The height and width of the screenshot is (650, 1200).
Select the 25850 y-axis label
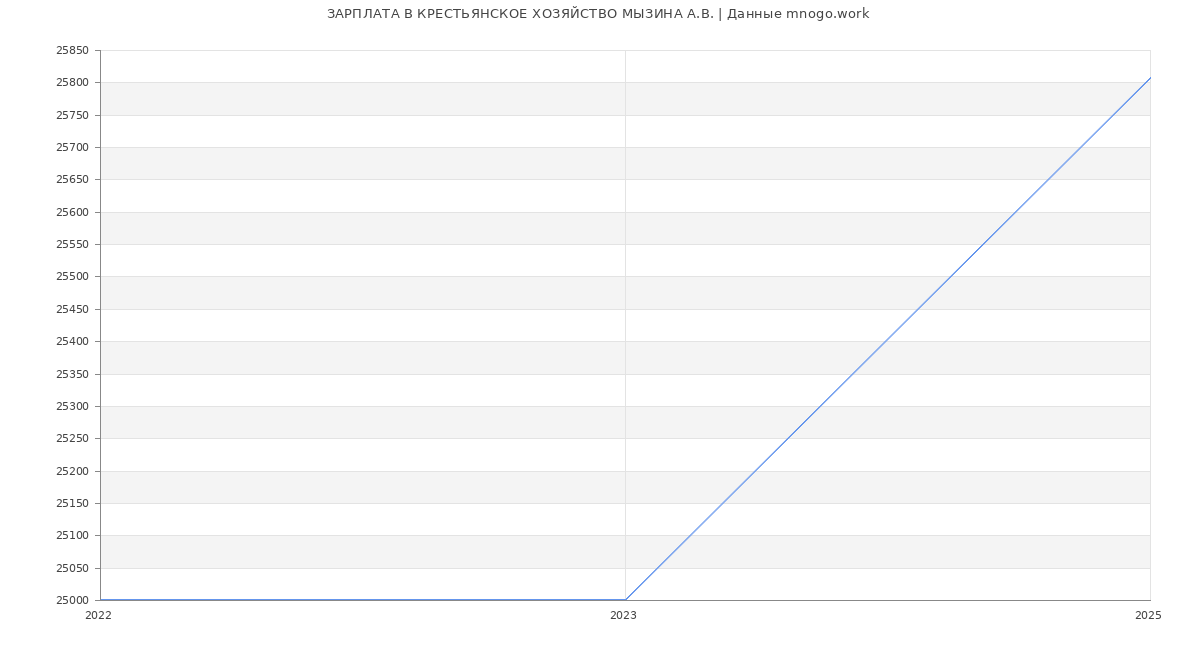point(72,51)
